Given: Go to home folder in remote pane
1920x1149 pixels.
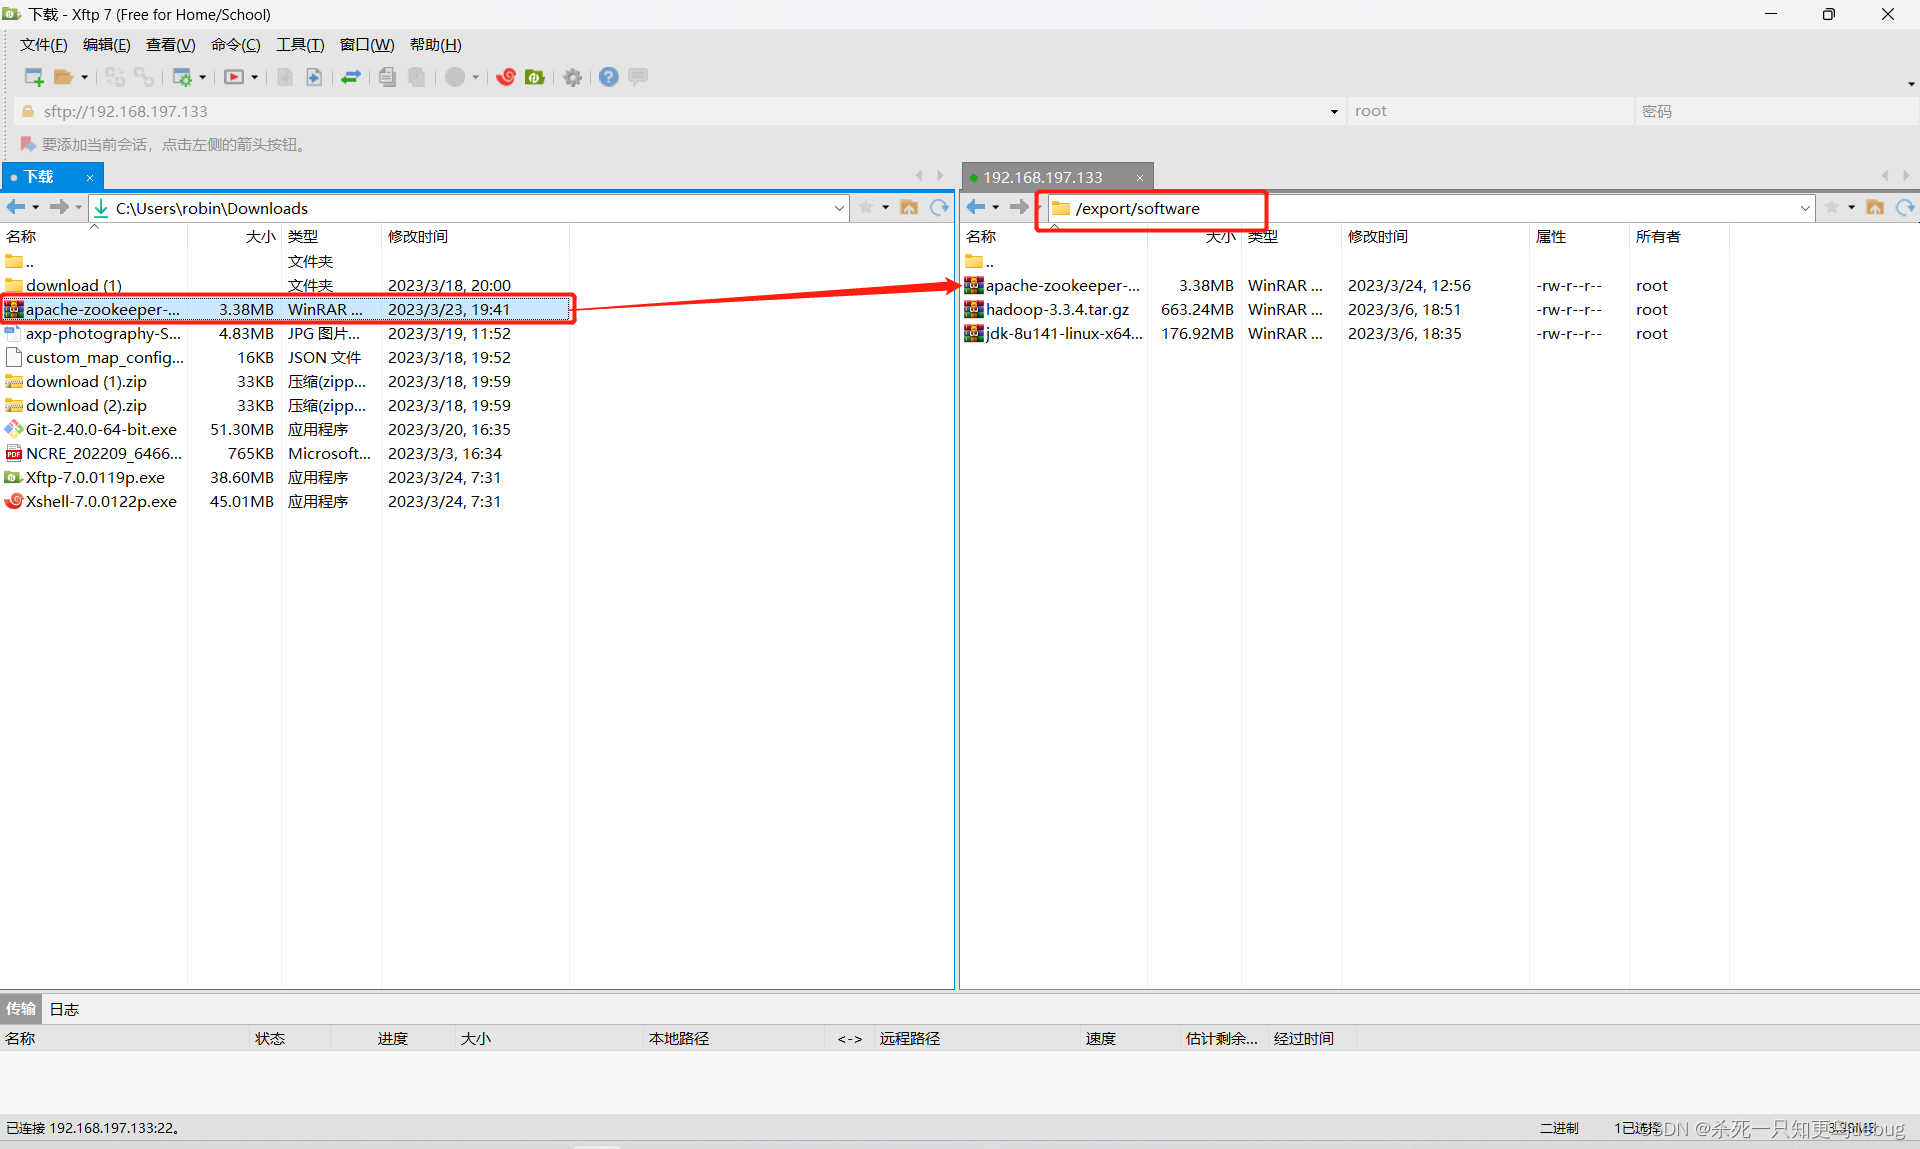Looking at the screenshot, I should [1875, 207].
